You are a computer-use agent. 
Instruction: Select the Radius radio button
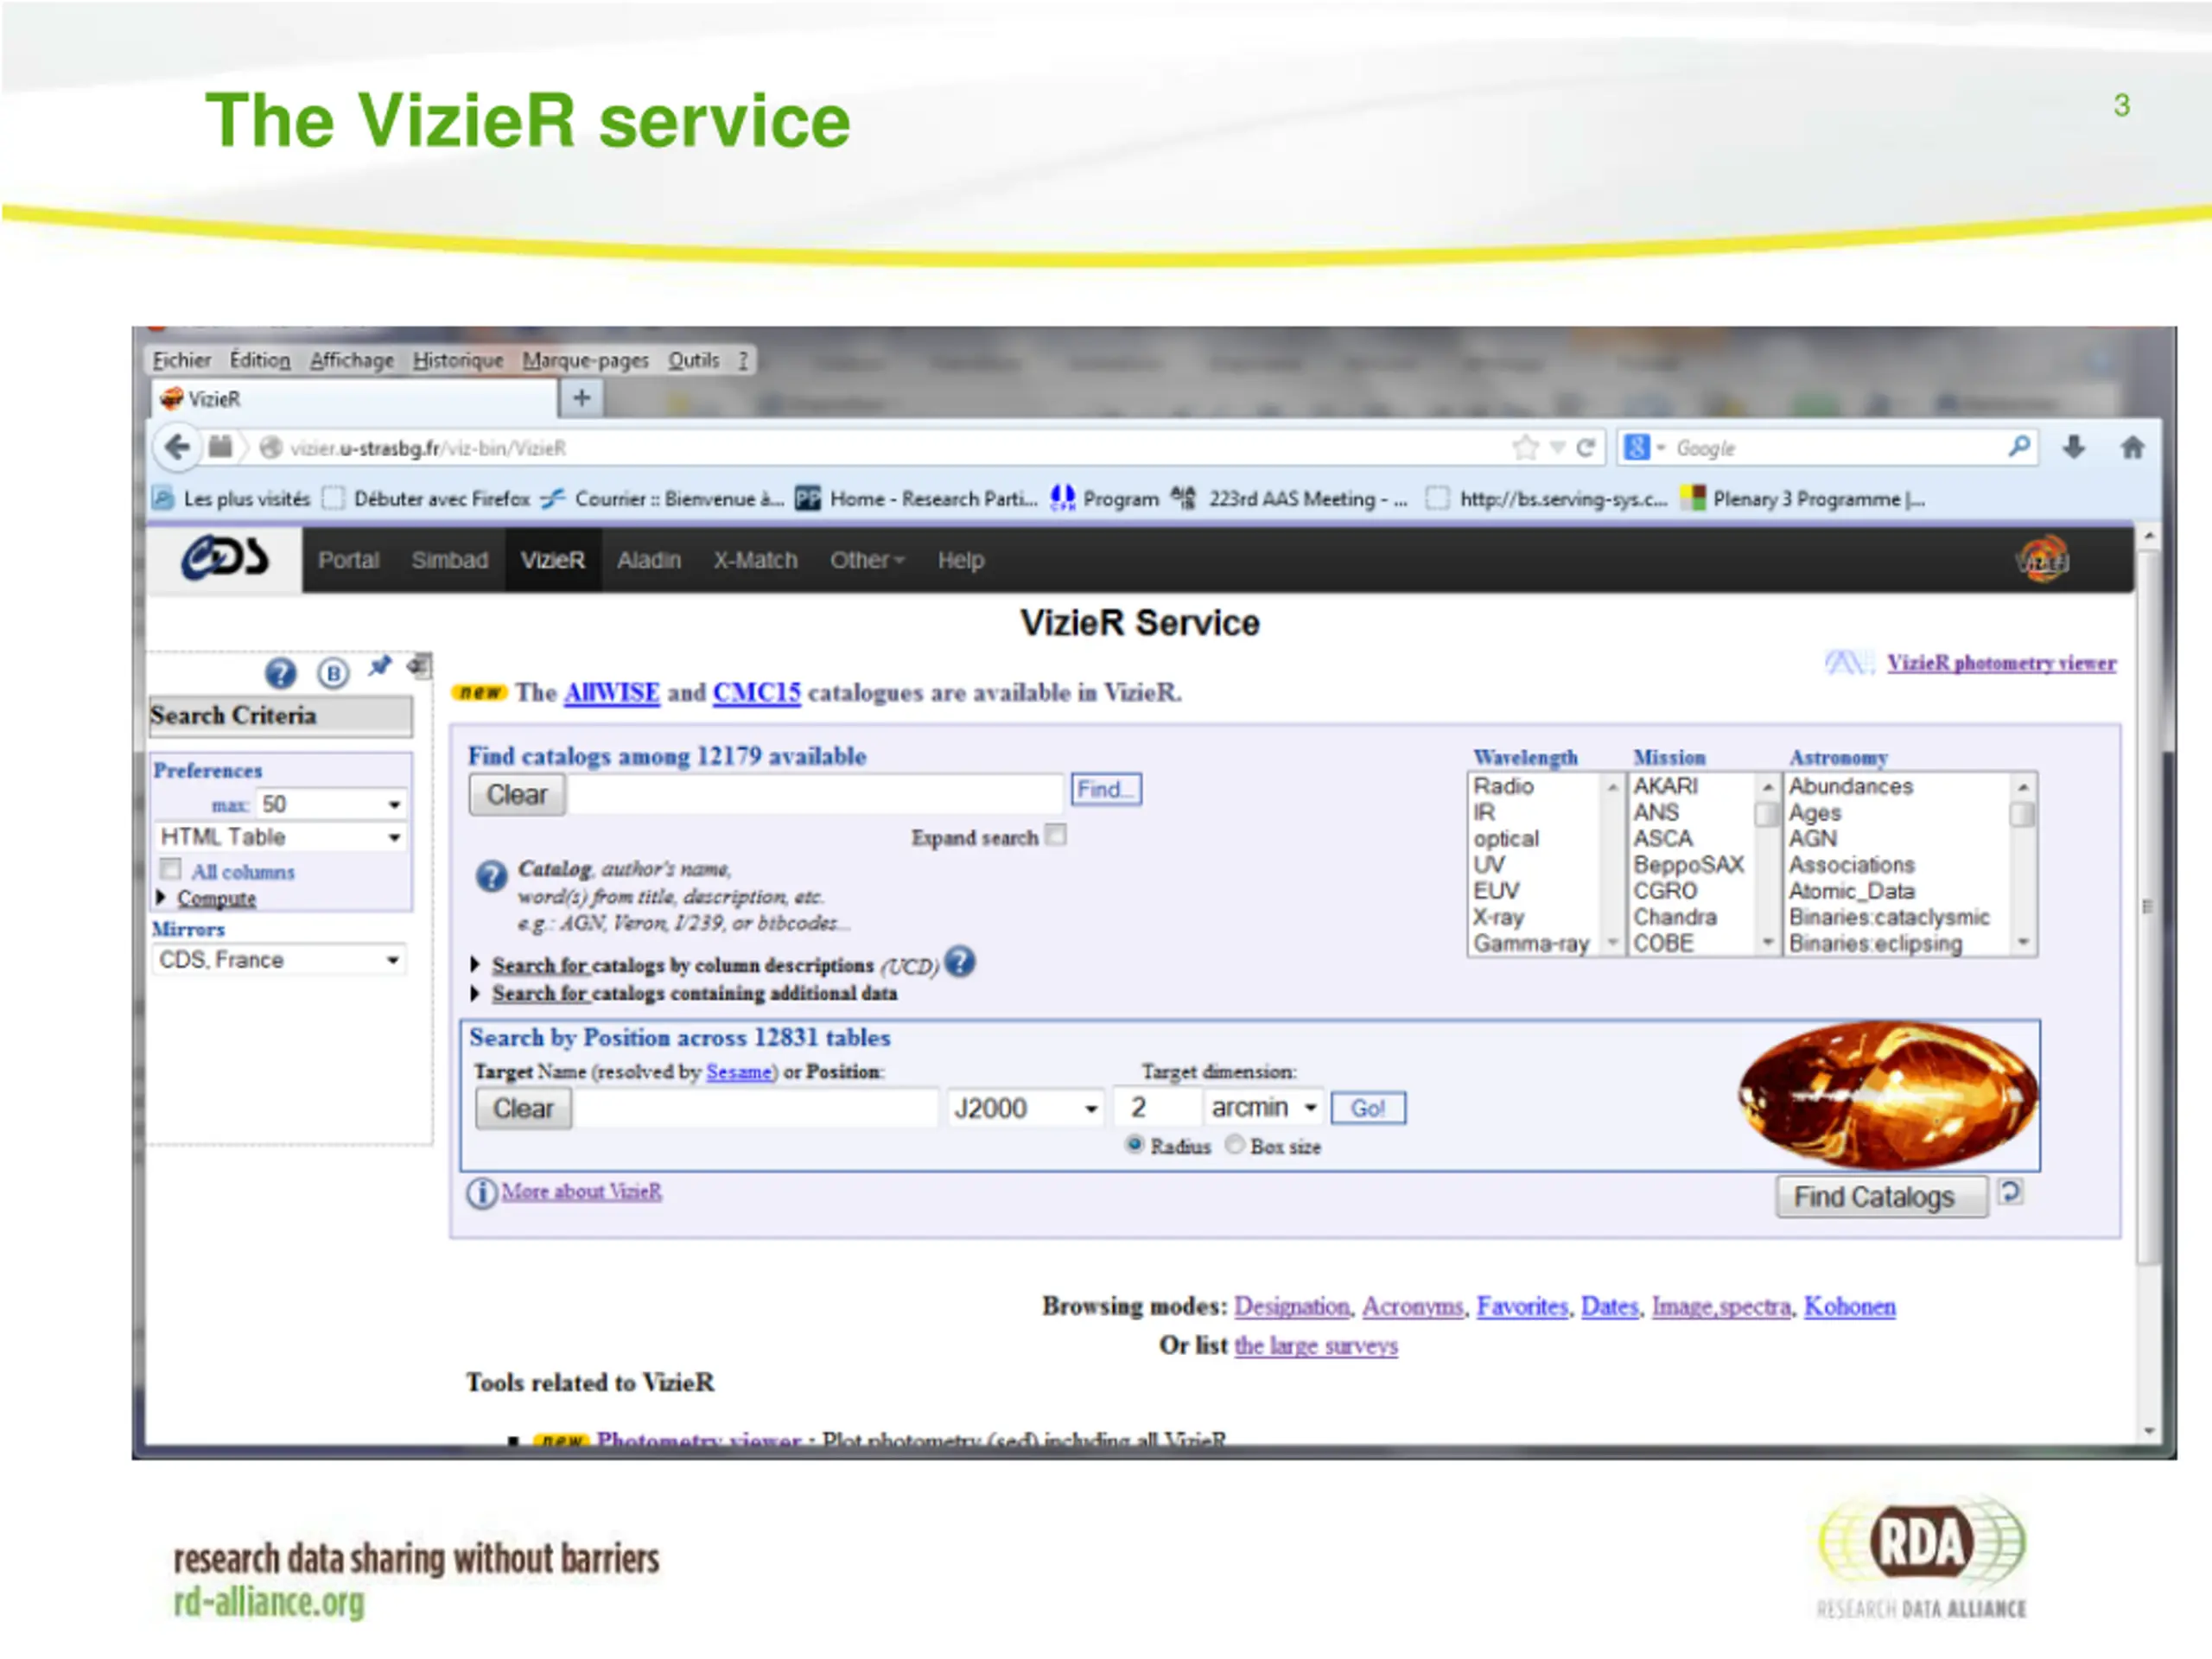pos(1134,1144)
